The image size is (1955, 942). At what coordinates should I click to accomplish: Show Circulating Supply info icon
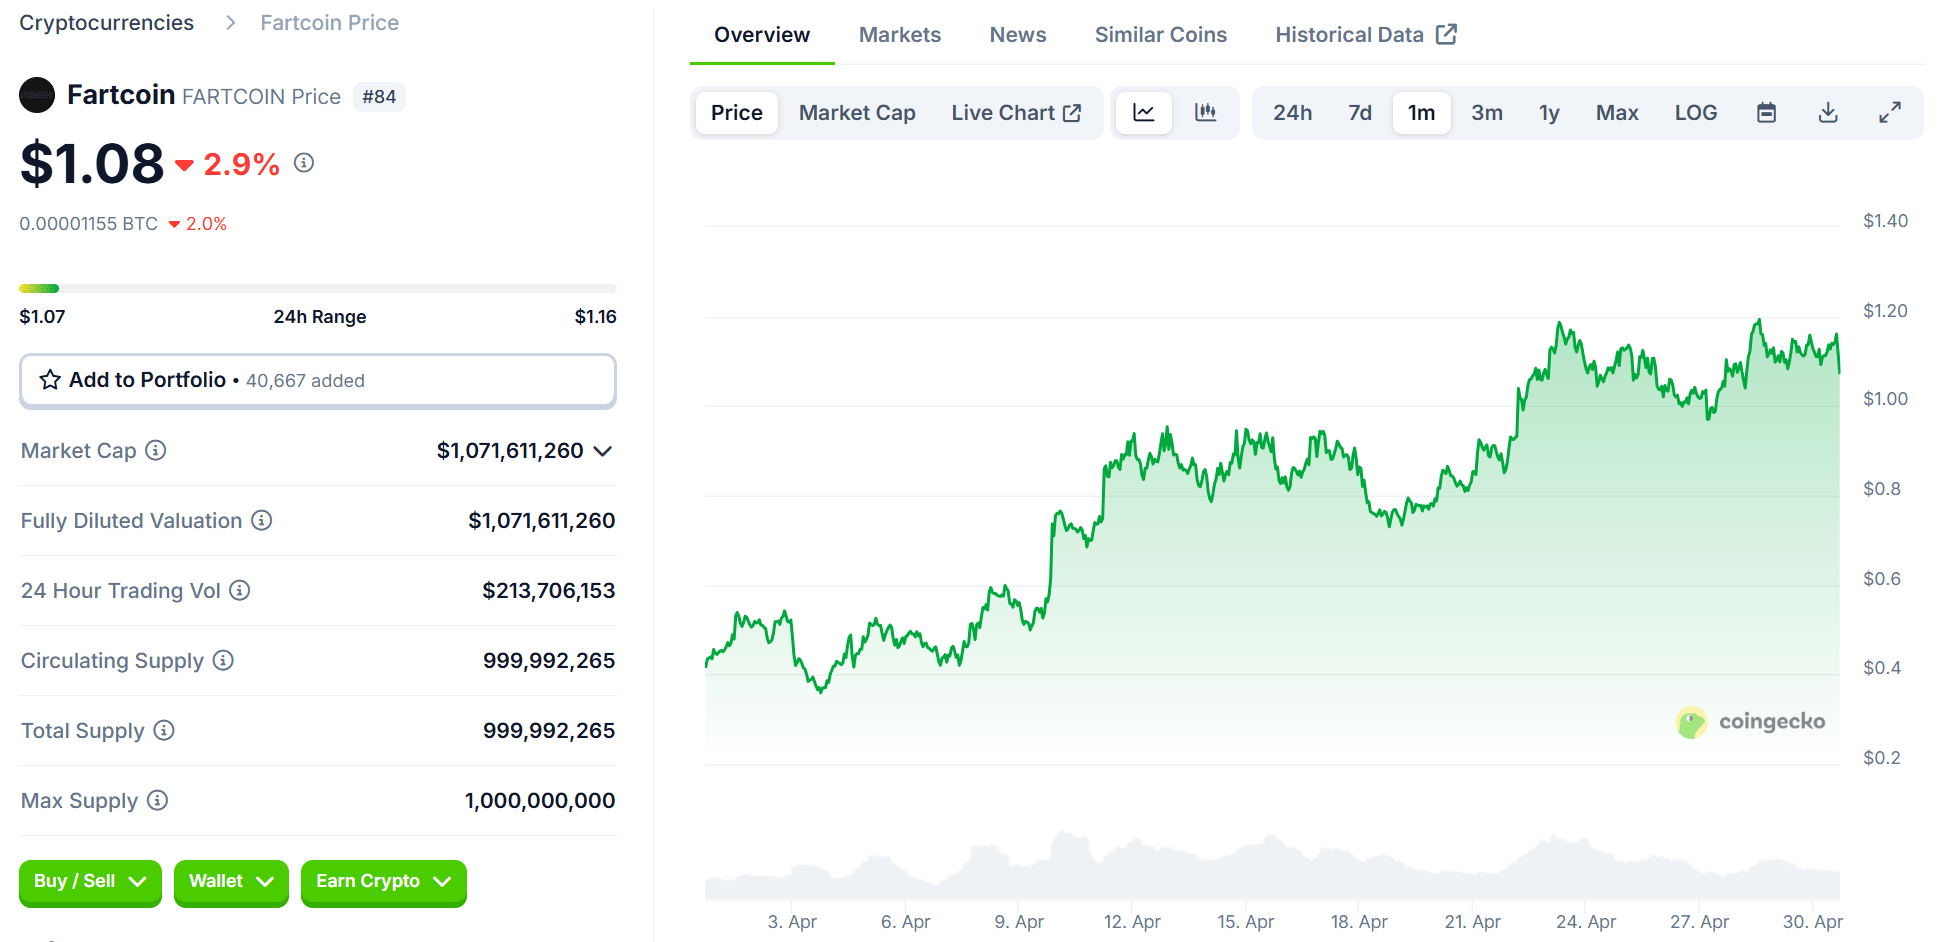[x=224, y=660]
